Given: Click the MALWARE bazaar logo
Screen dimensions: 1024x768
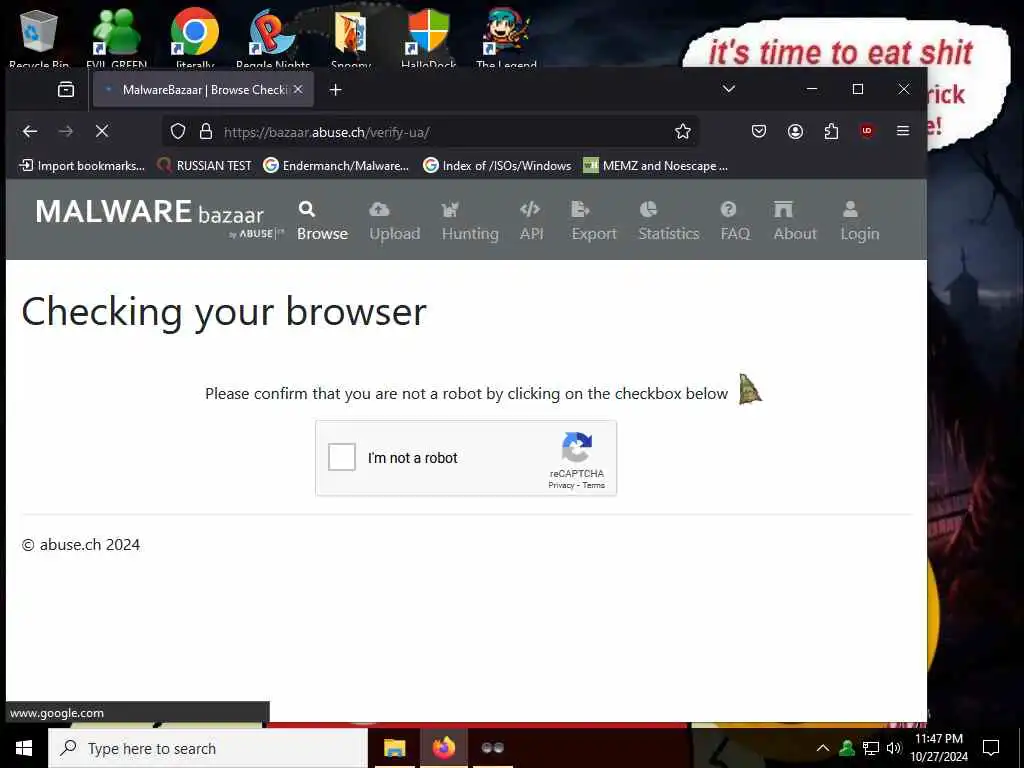Looking at the screenshot, I should [159, 217].
